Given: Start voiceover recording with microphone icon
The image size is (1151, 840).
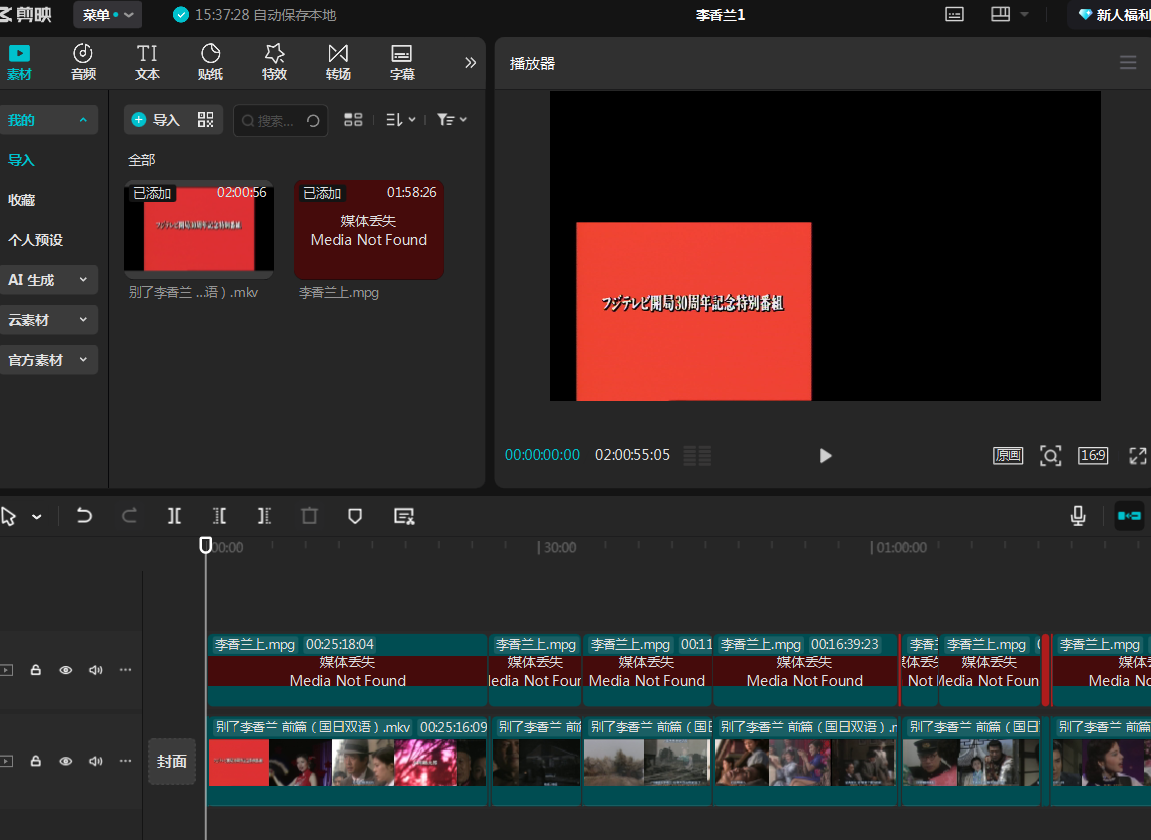Looking at the screenshot, I should [1078, 516].
